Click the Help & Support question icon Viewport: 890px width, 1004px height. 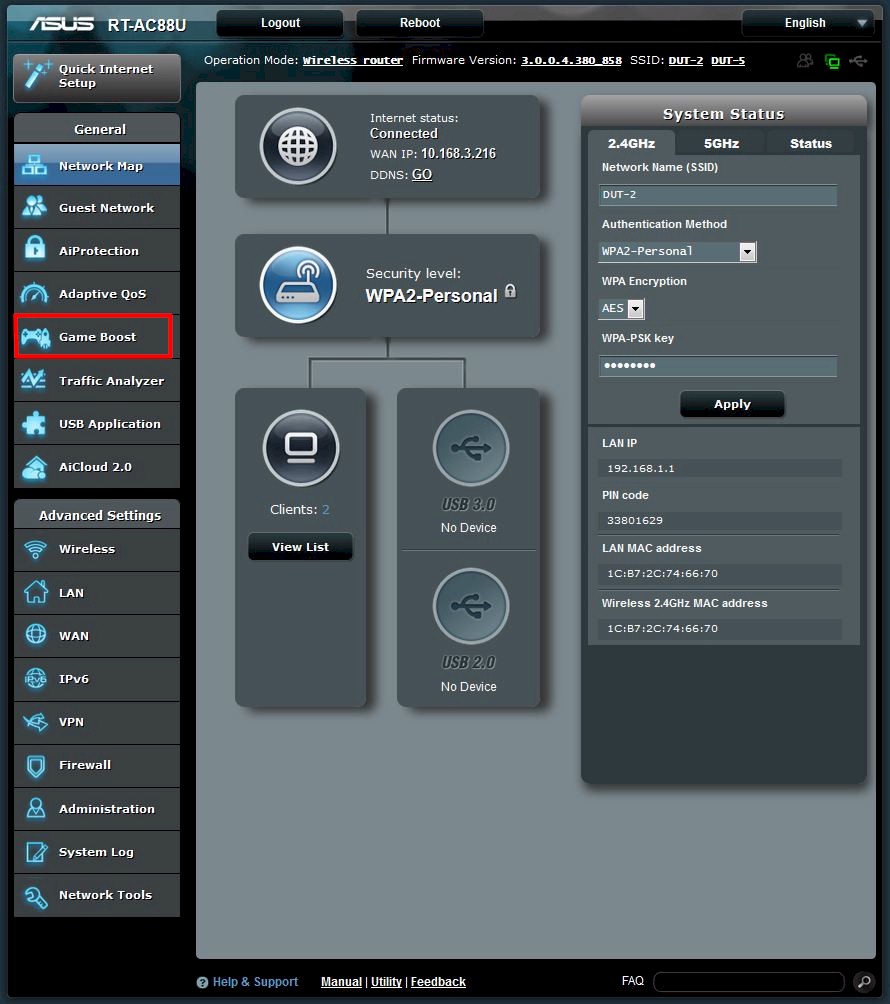pyautogui.click(x=202, y=982)
